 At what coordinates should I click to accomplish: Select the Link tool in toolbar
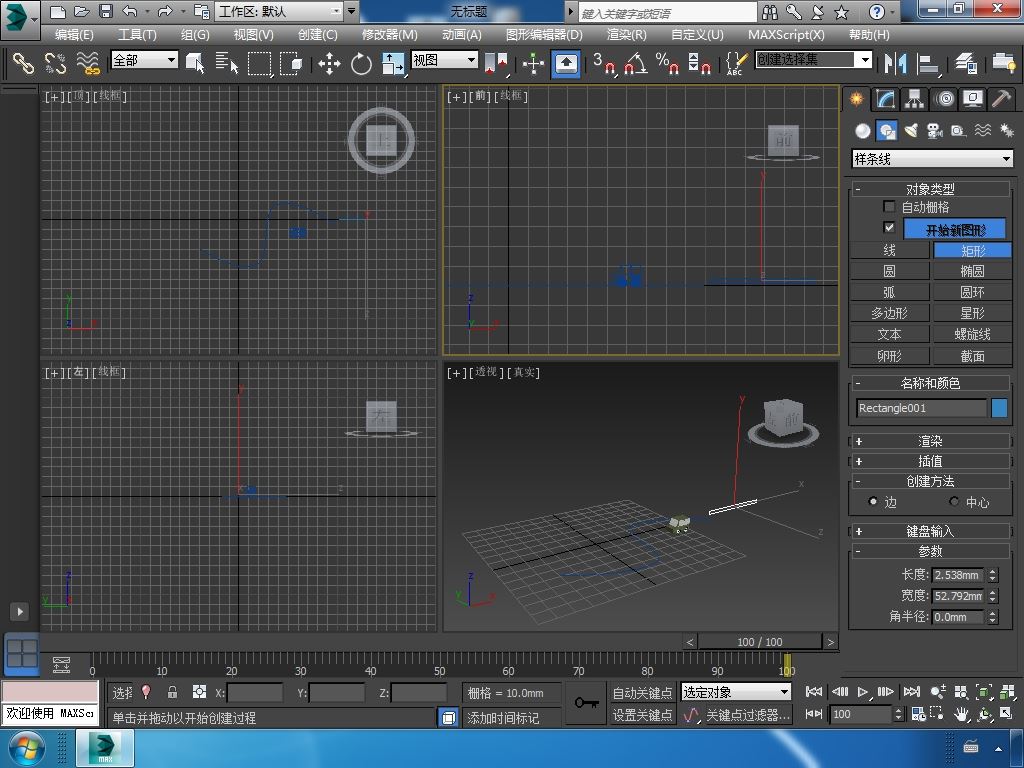pyautogui.click(x=23, y=63)
